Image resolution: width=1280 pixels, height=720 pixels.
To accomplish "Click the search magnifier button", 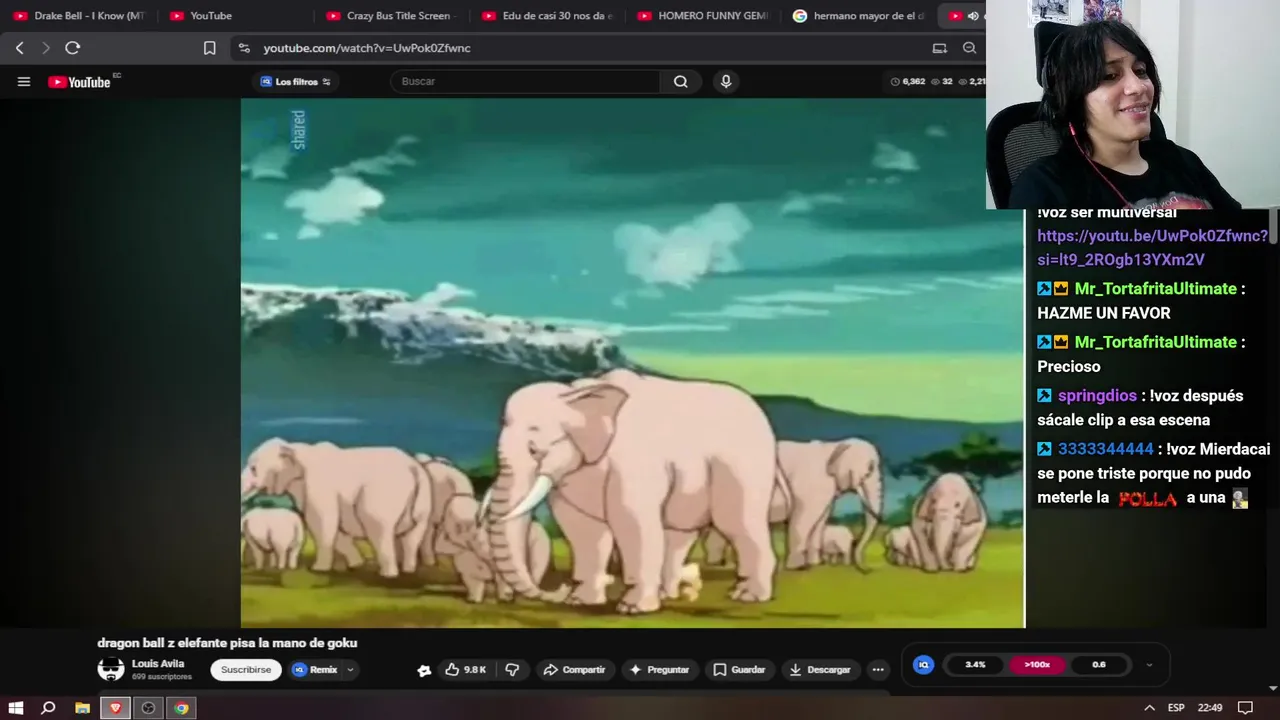I will [x=680, y=82].
